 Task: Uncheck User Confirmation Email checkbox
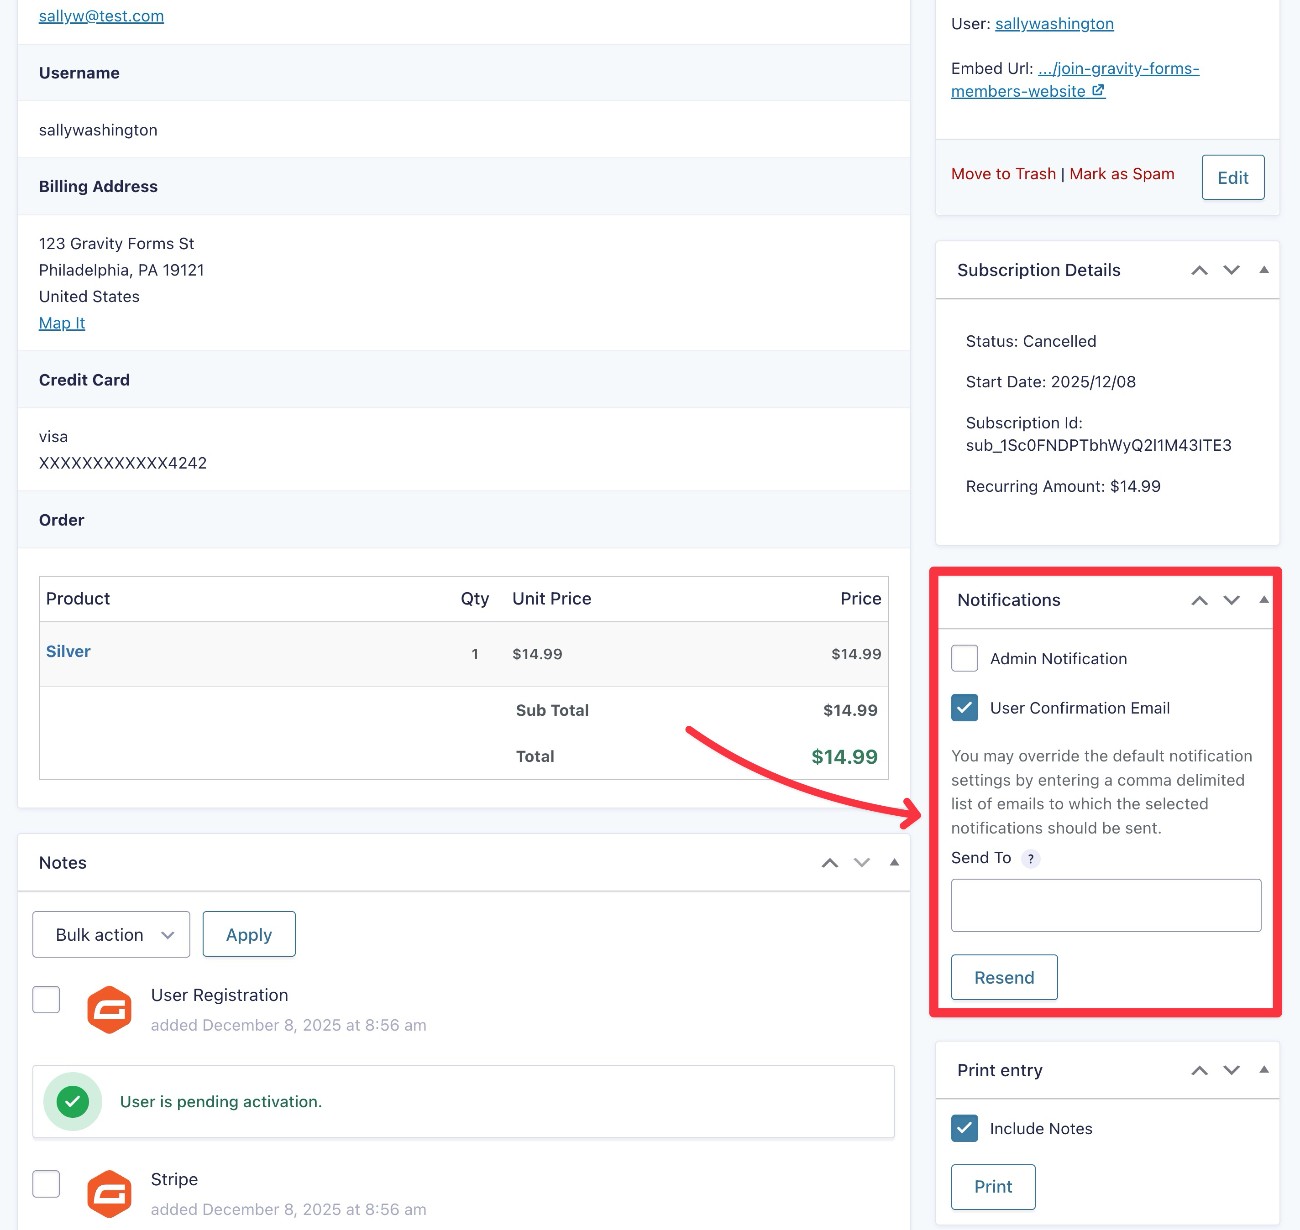click(965, 708)
